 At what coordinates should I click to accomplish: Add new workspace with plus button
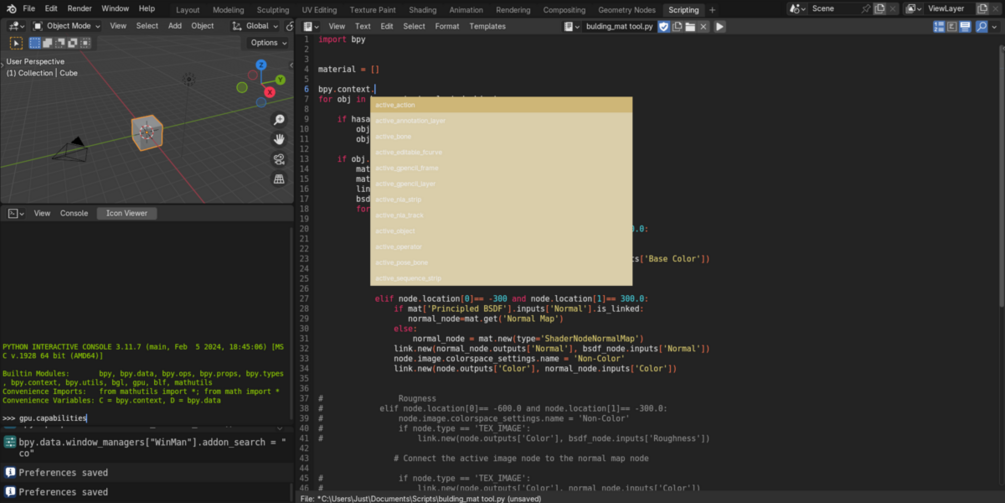click(712, 10)
